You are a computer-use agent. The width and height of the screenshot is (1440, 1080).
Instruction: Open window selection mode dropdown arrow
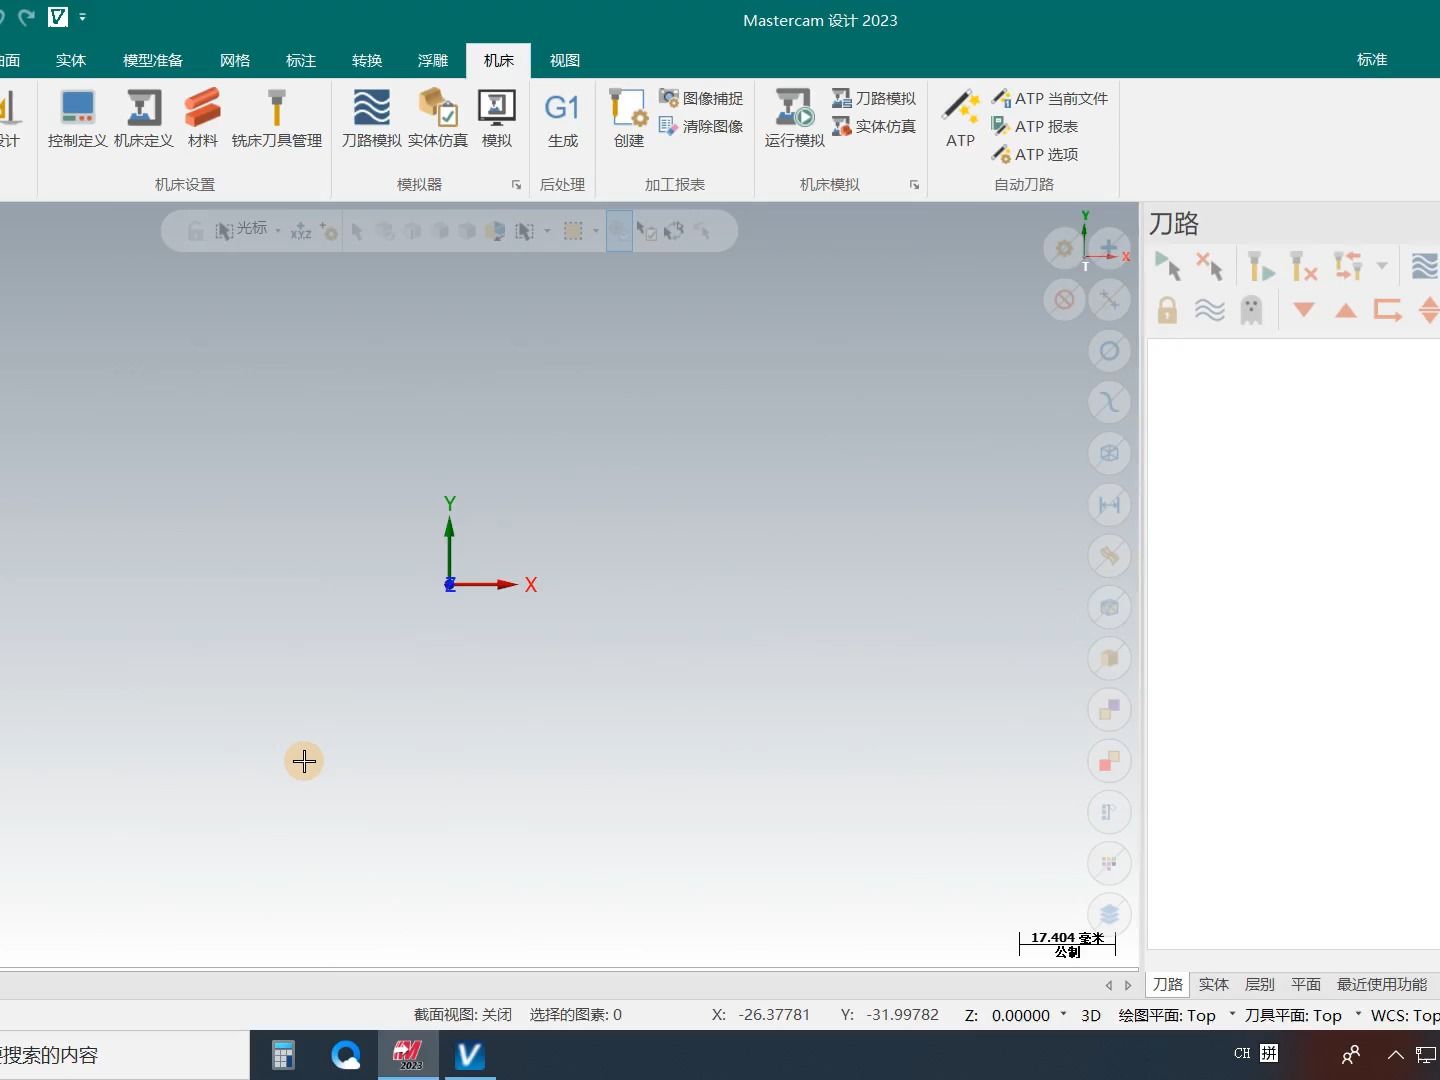click(547, 231)
